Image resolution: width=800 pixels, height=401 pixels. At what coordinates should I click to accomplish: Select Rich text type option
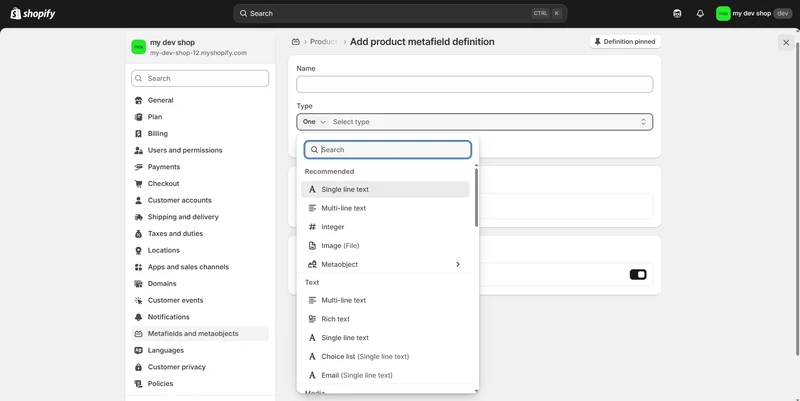[385, 319]
